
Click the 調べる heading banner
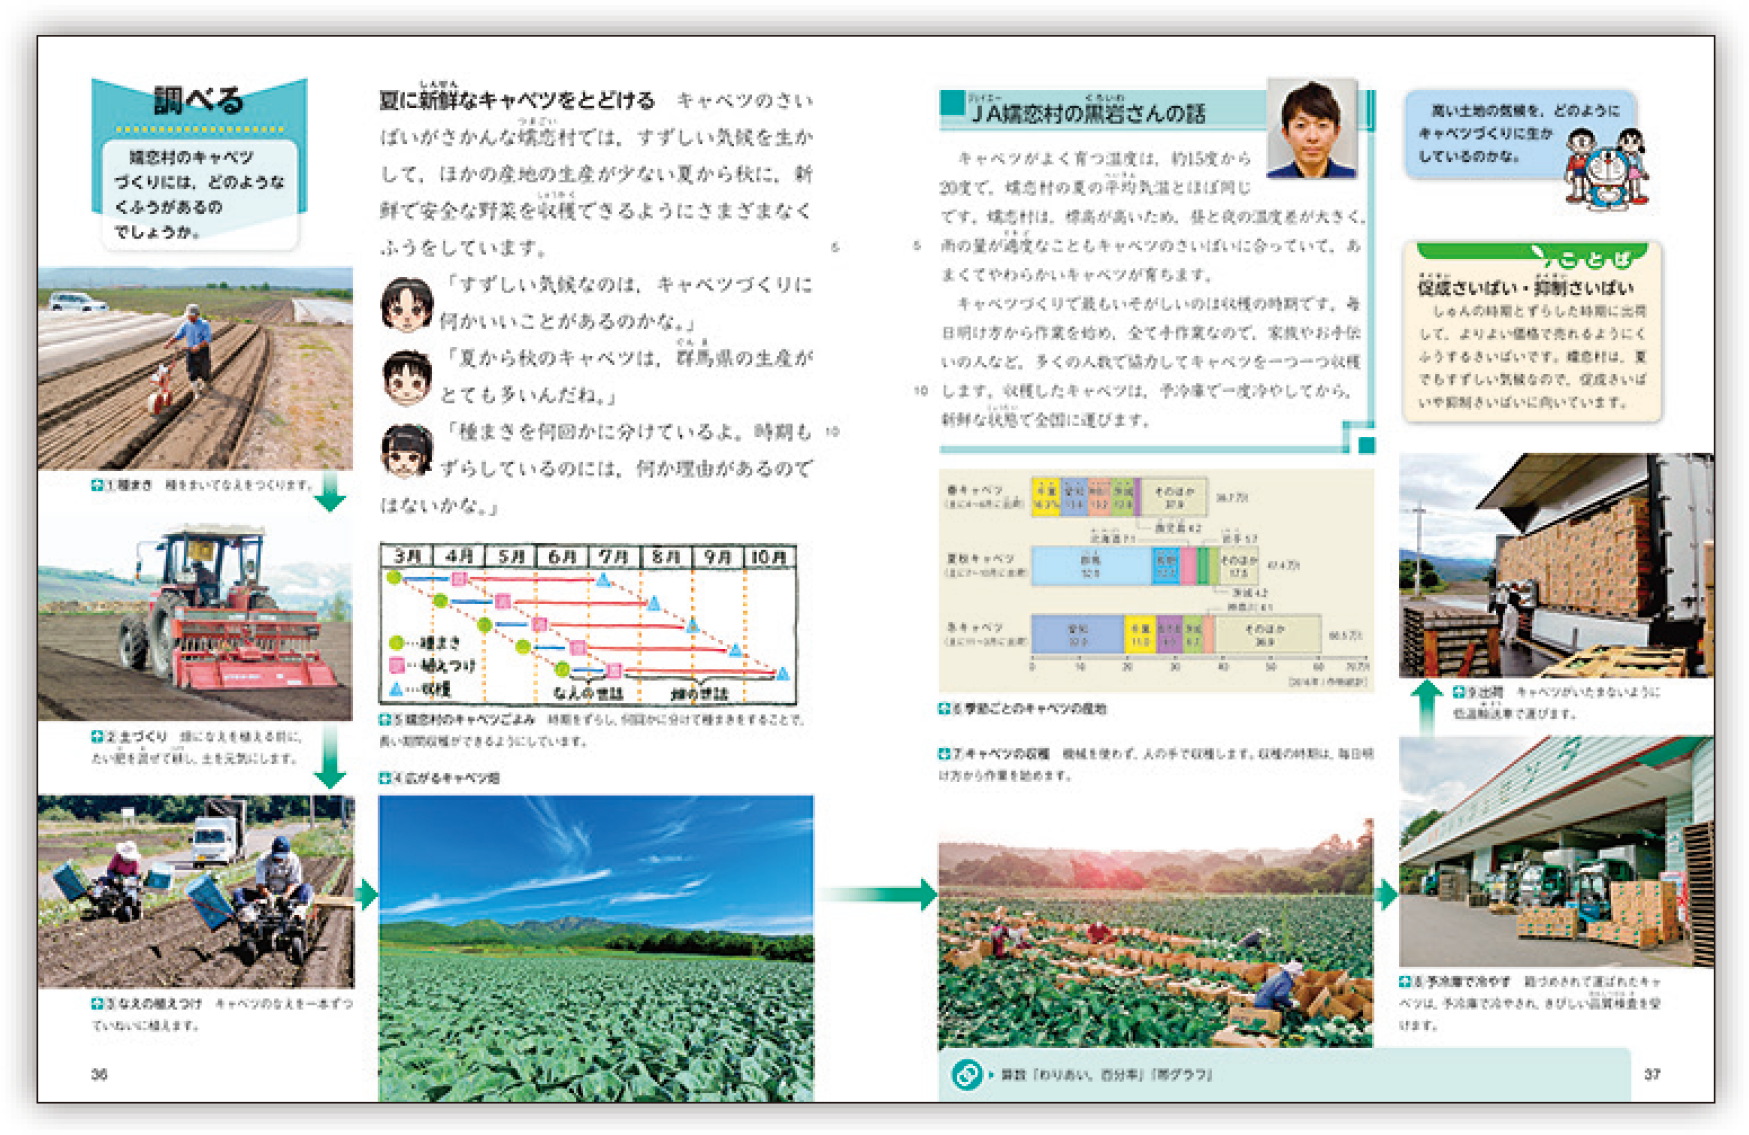[x=198, y=101]
